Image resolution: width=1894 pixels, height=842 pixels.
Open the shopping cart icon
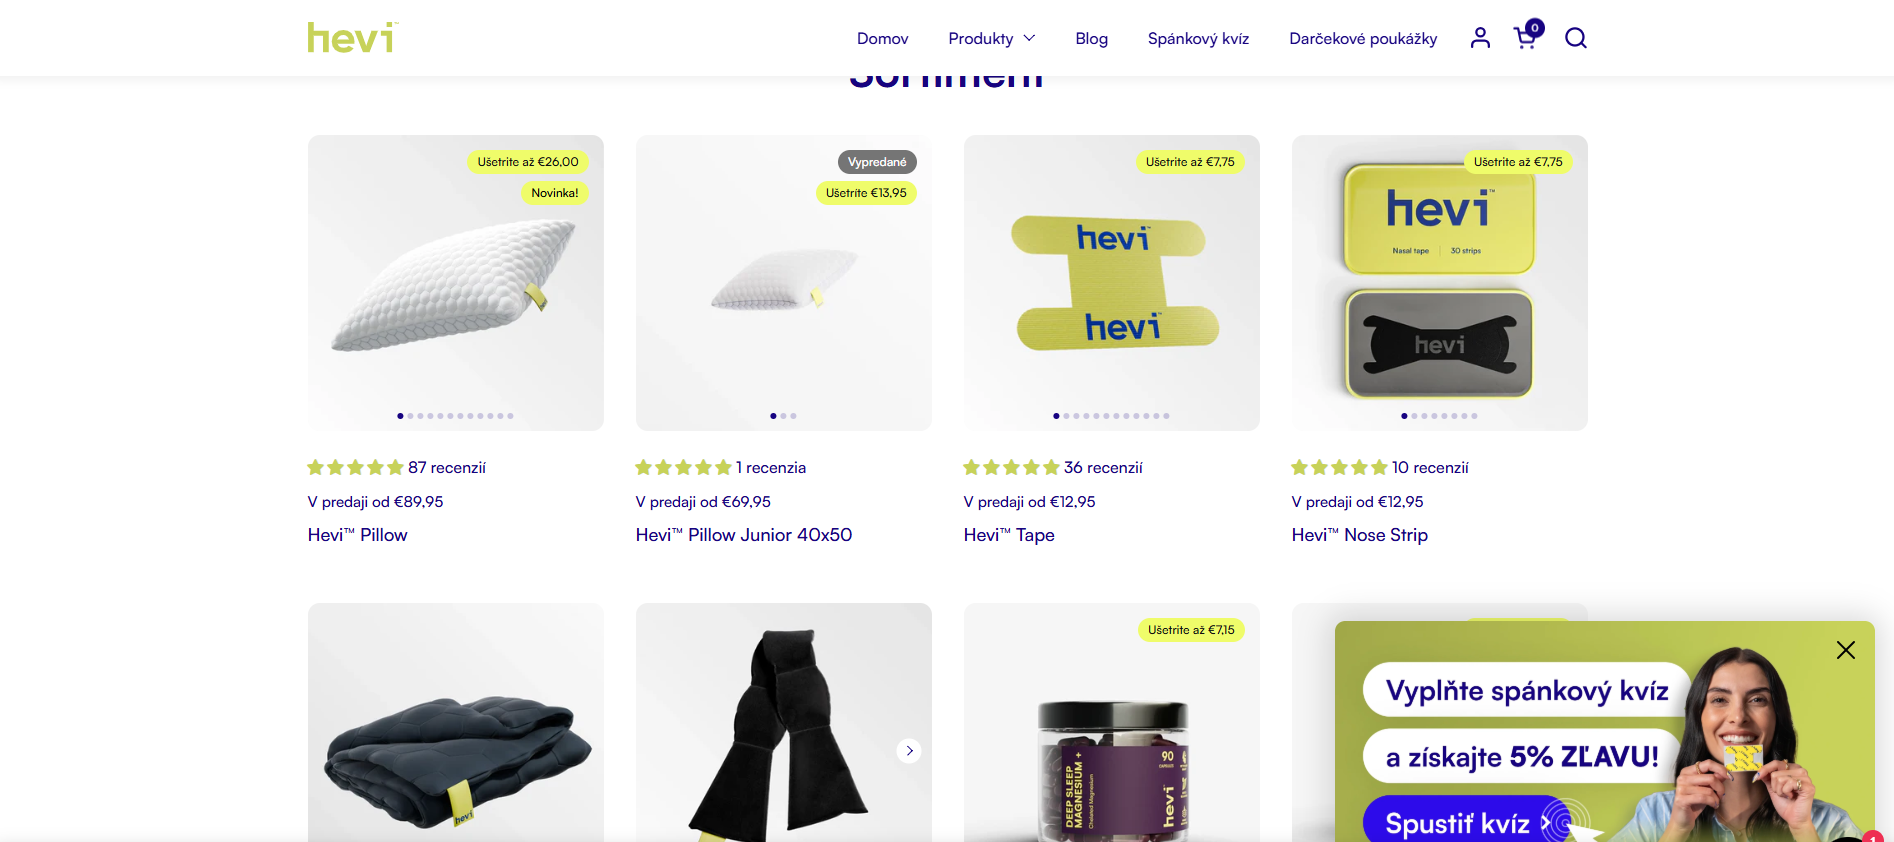pos(1527,37)
